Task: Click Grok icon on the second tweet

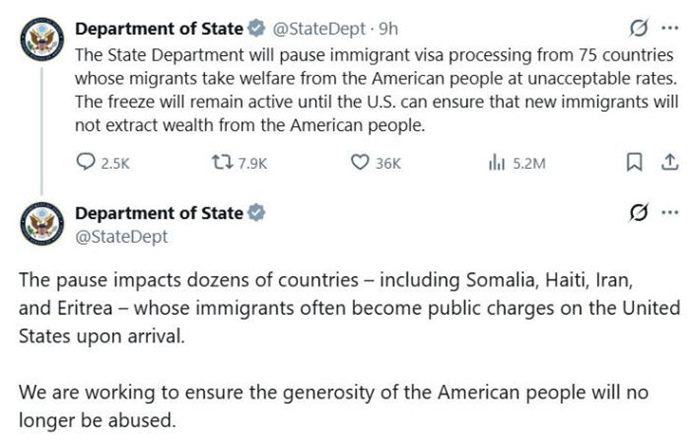Action: tap(633, 213)
